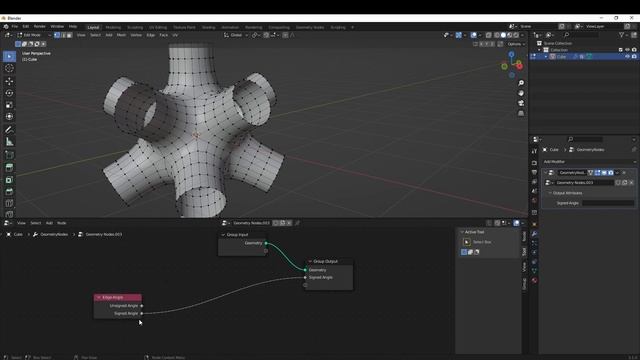Select the Inset Faces tool
Viewport: 640px width, 360px height.
point(9,180)
